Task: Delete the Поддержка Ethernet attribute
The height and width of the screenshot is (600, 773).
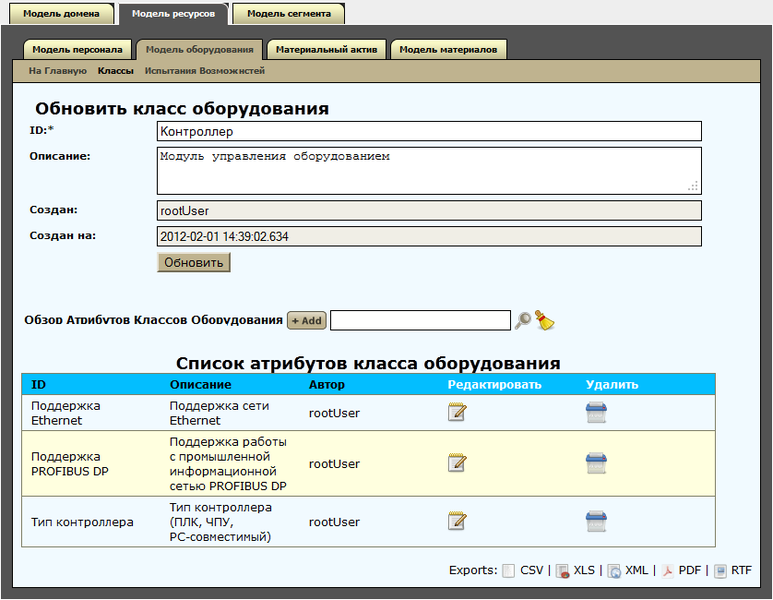Action: (x=596, y=412)
